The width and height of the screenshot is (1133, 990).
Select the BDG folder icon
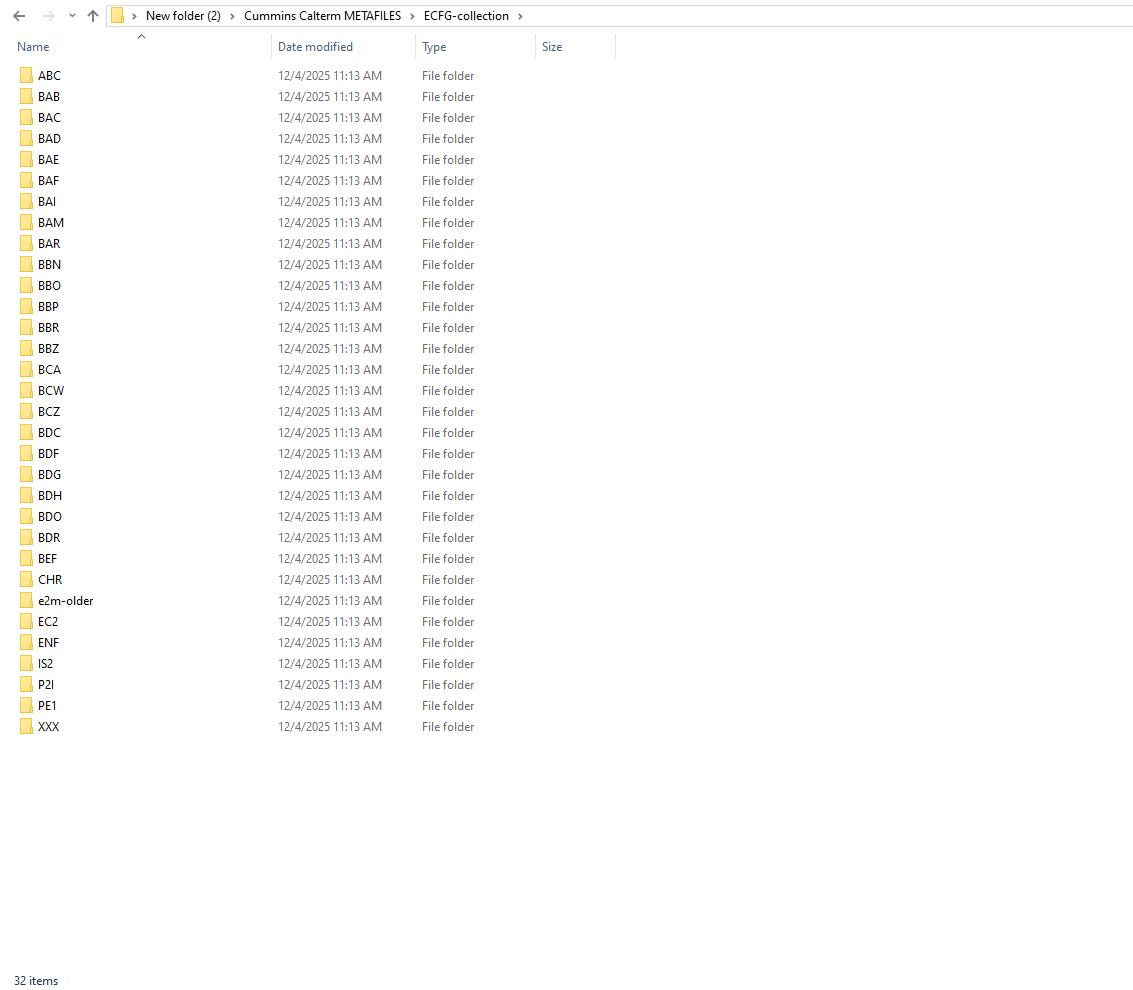point(27,474)
